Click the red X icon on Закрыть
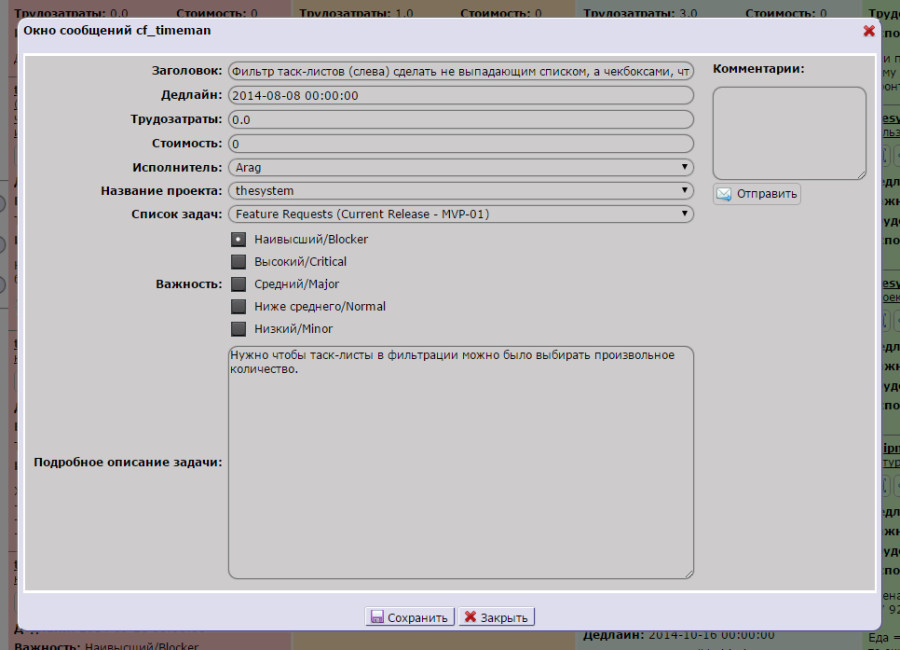The width and height of the screenshot is (900, 650). click(x=469, y=617)
